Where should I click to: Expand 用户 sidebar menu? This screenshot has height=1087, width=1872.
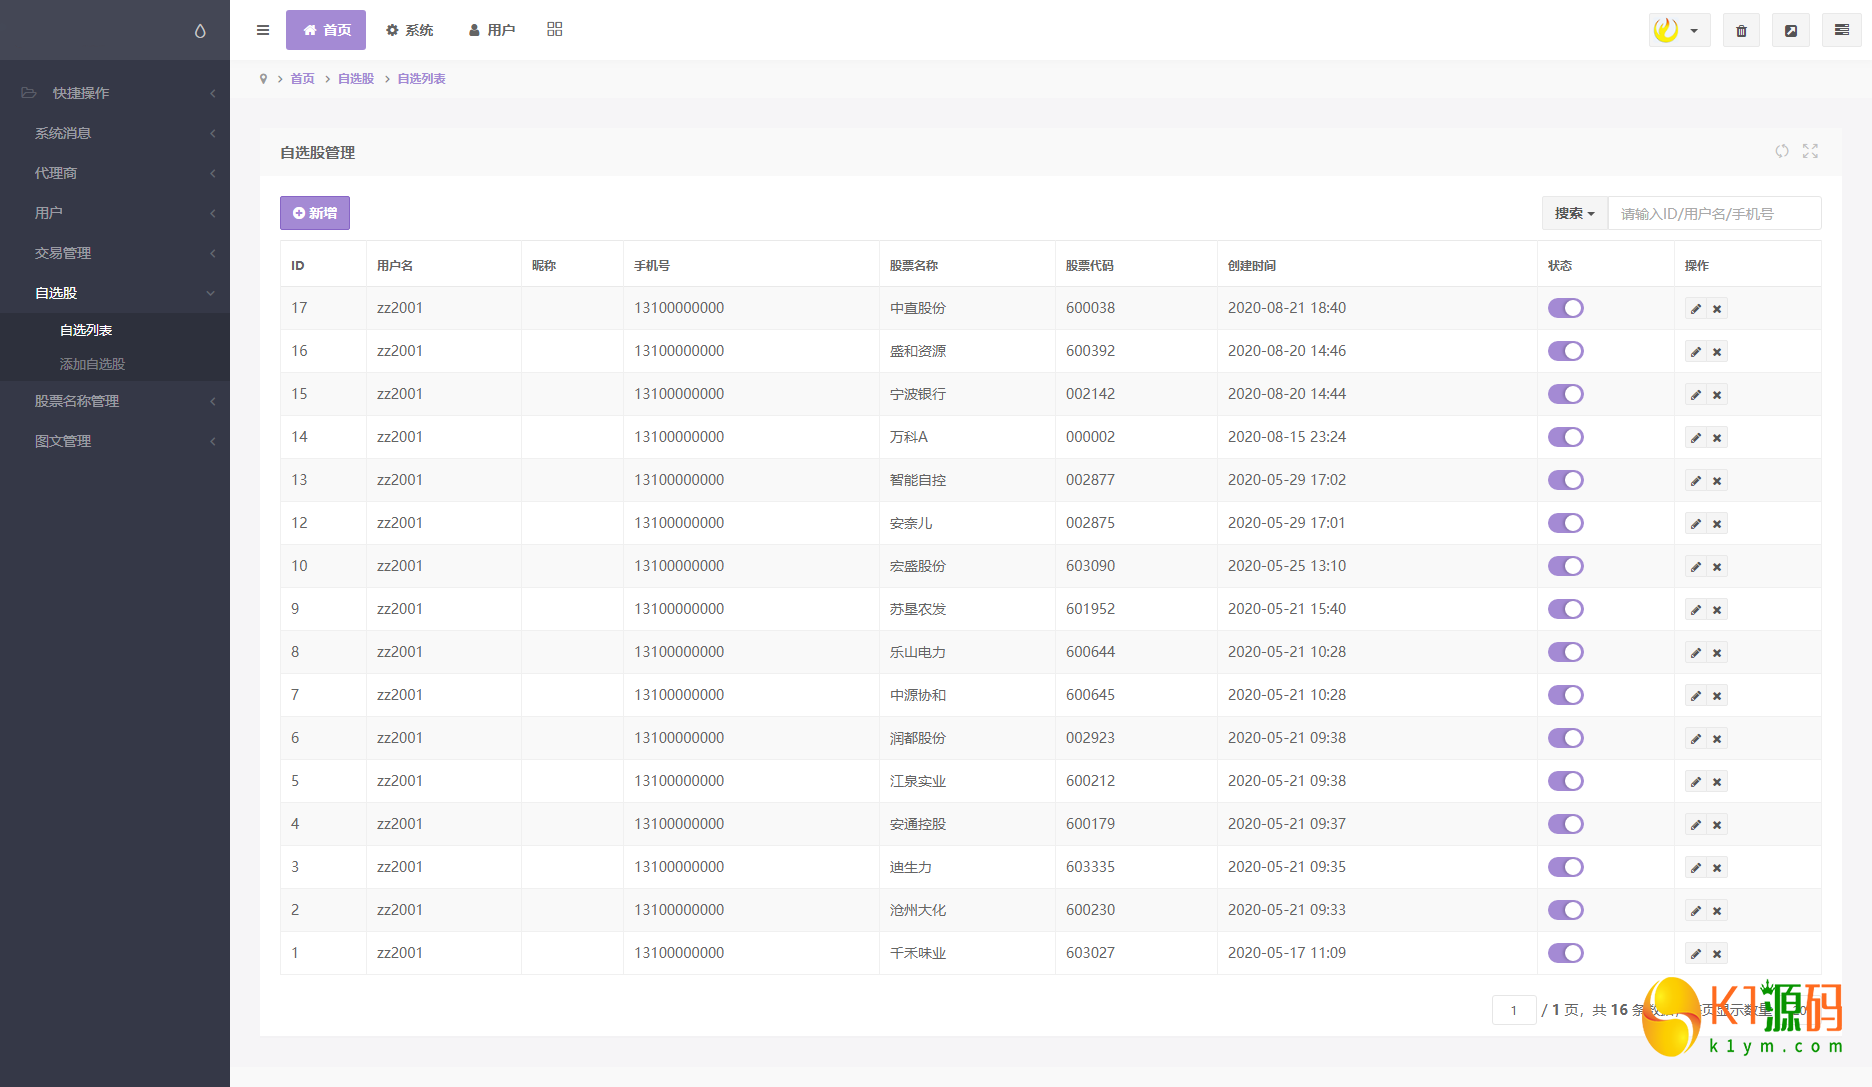[x=115, y=213]
